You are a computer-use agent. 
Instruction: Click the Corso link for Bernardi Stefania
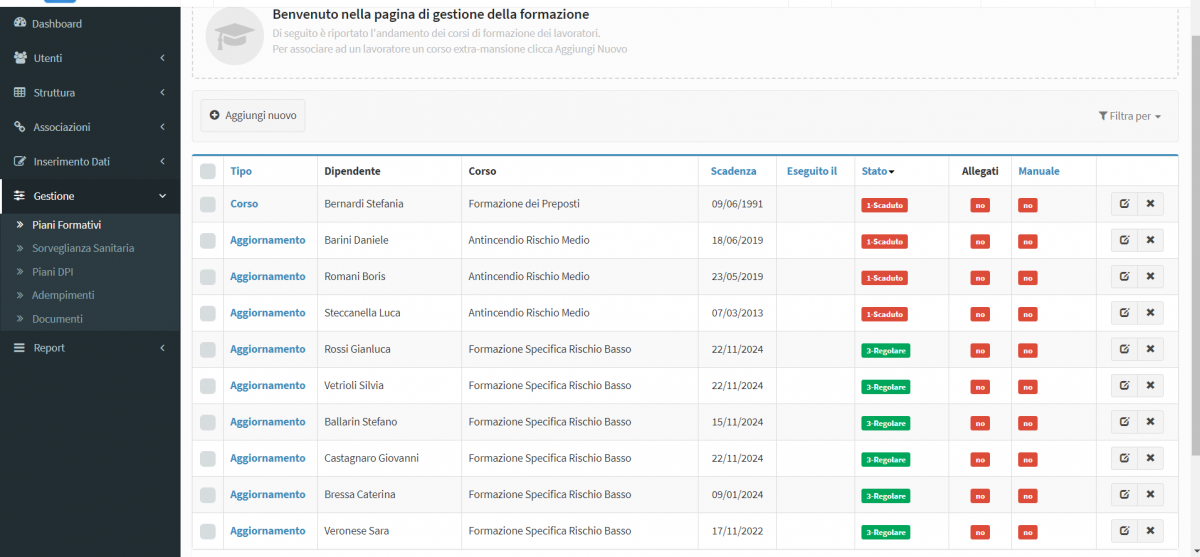tap(244, 204)
